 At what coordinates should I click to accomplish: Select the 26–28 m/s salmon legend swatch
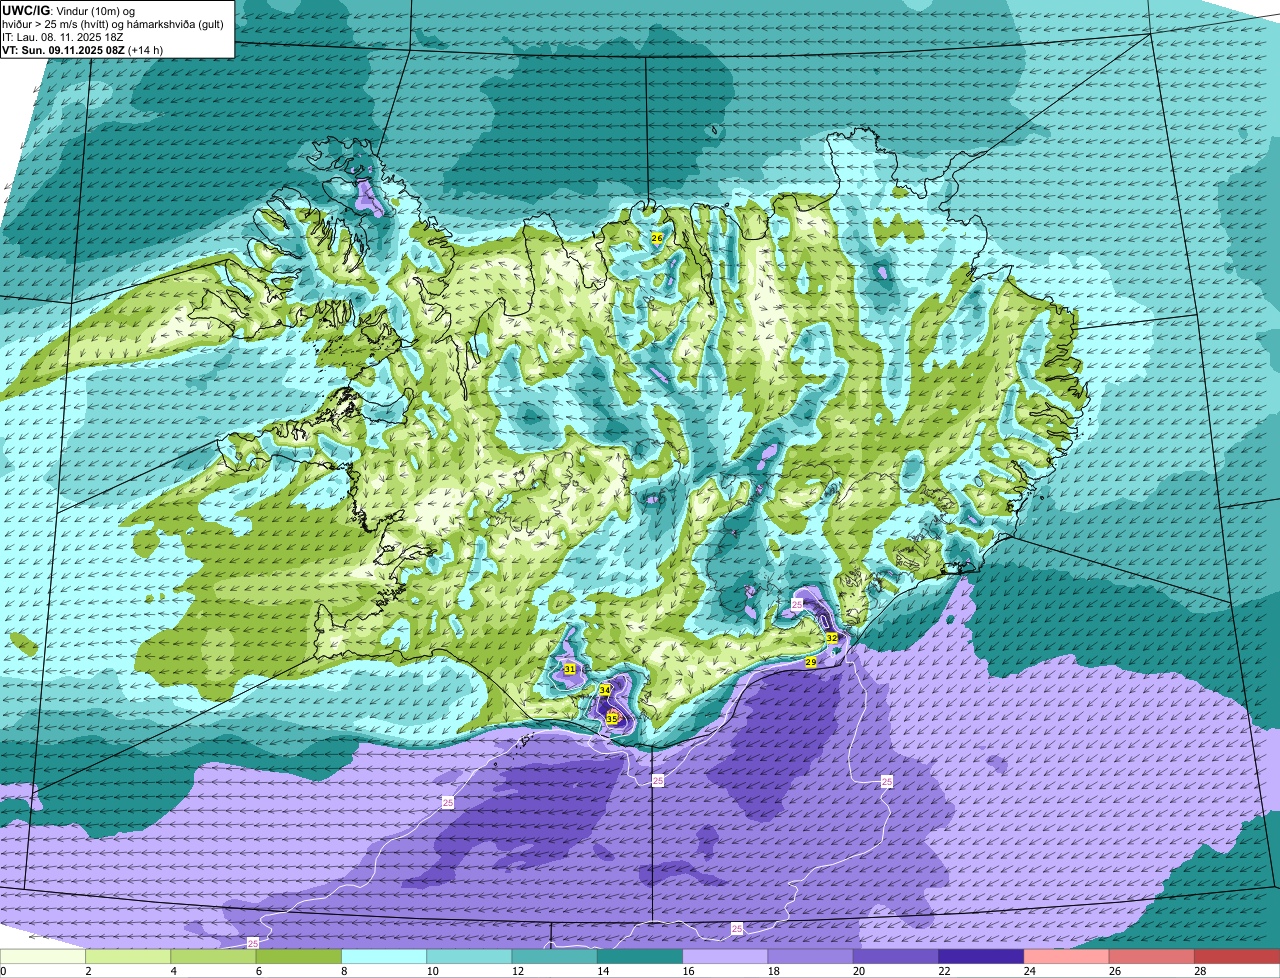point(1152,957)
